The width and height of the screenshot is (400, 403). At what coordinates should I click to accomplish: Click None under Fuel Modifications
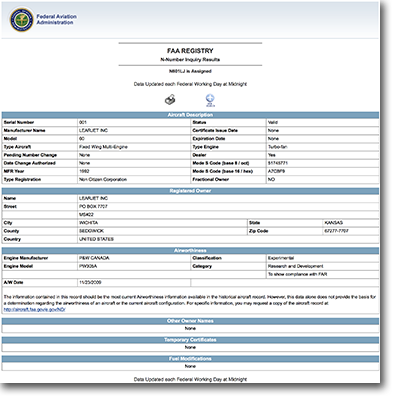click(190, 366)
